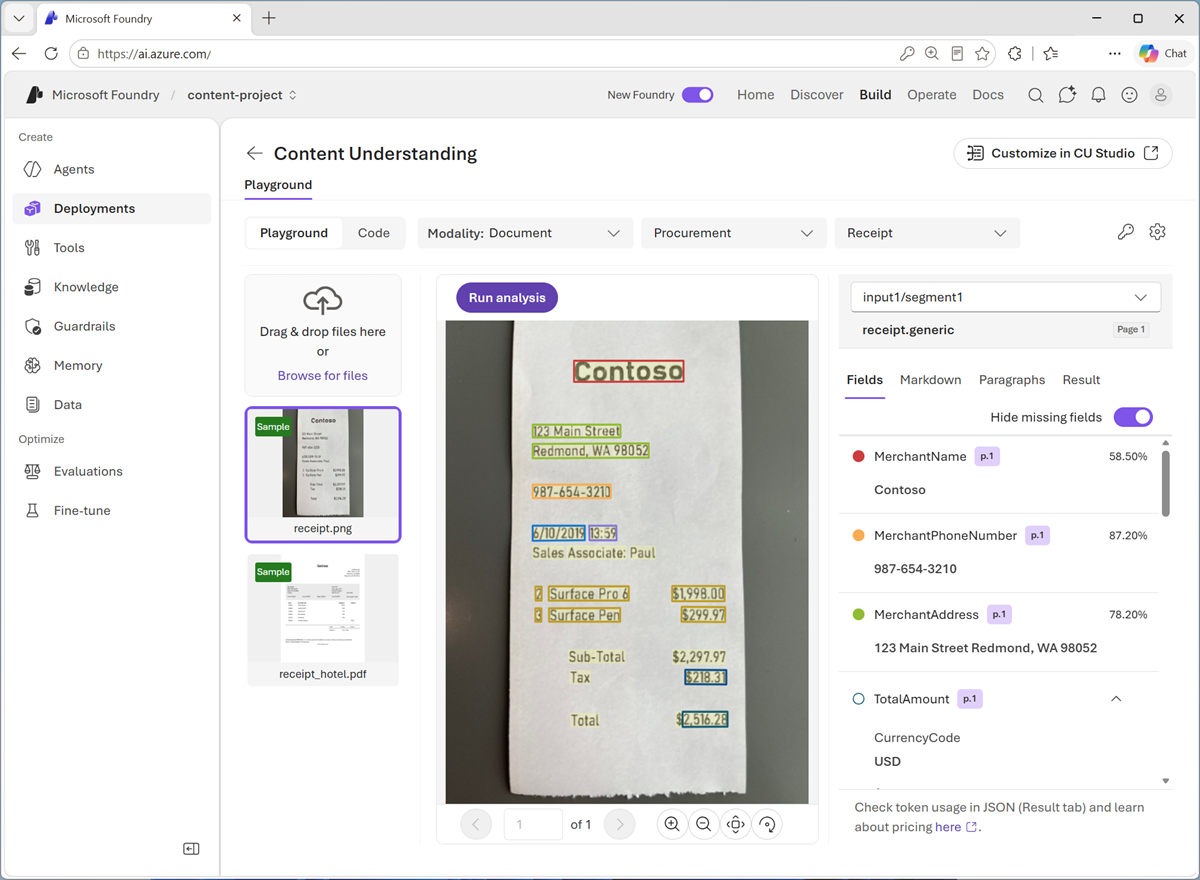Click the key icon next to settings
The image size is (1200, 880).
pos(1126,232)
